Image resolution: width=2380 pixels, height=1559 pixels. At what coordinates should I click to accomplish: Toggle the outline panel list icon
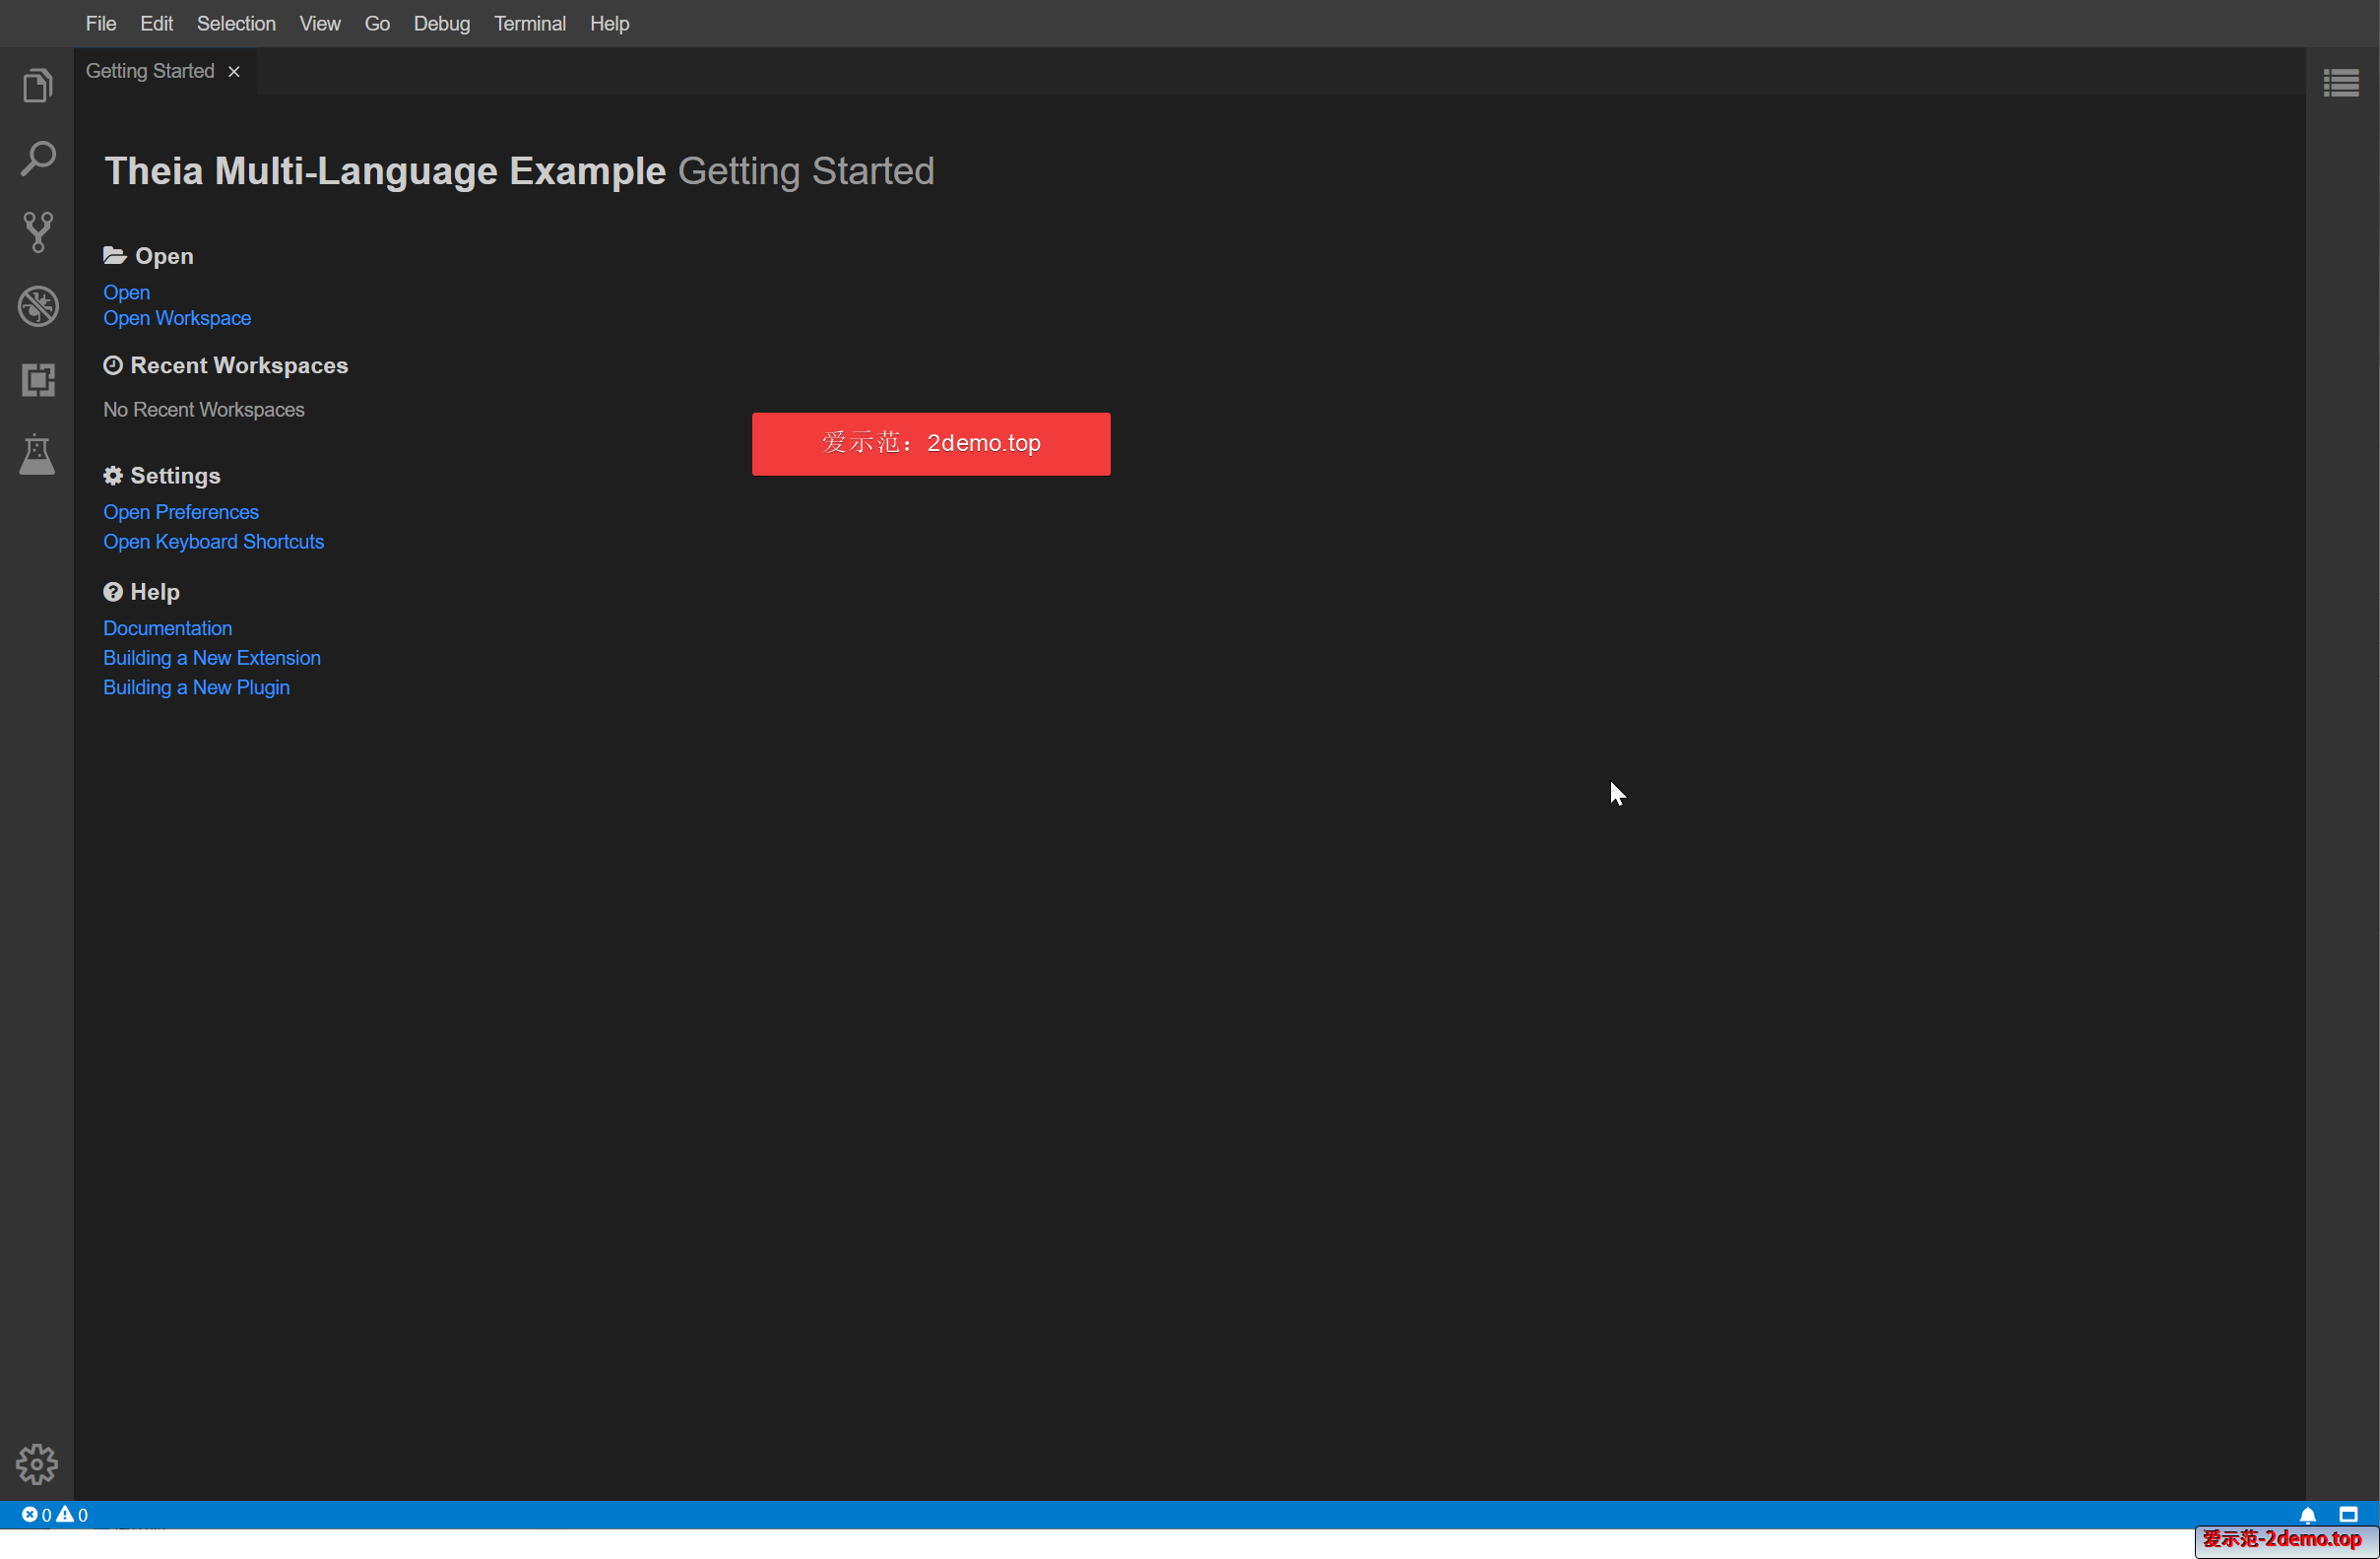coord(2340,83)
